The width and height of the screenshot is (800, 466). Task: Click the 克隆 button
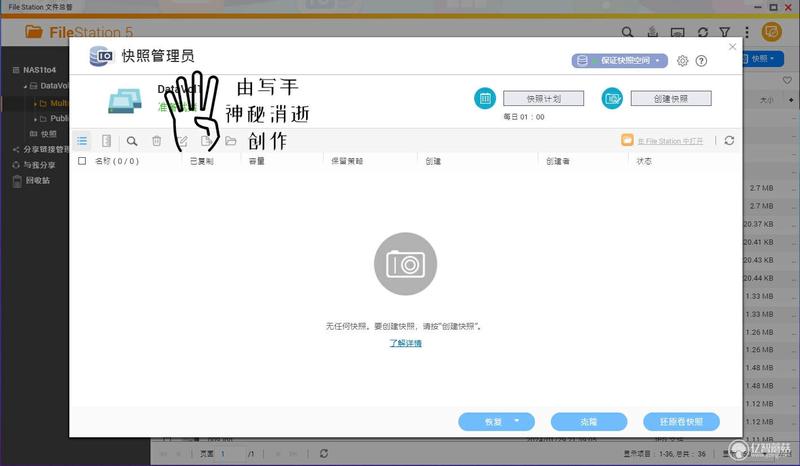point(589,422)
